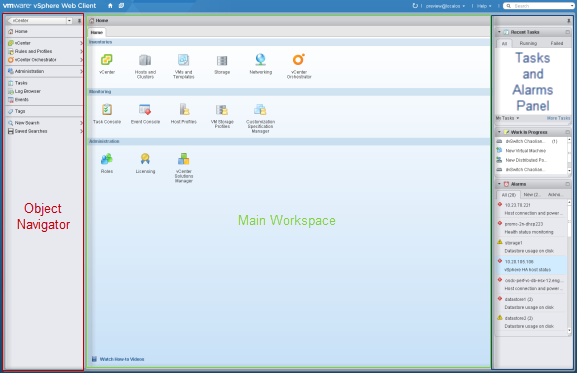This screenshot has height=373, width=577.
Task: Open the Roles administration icon
Action: (x=107, y=159)
